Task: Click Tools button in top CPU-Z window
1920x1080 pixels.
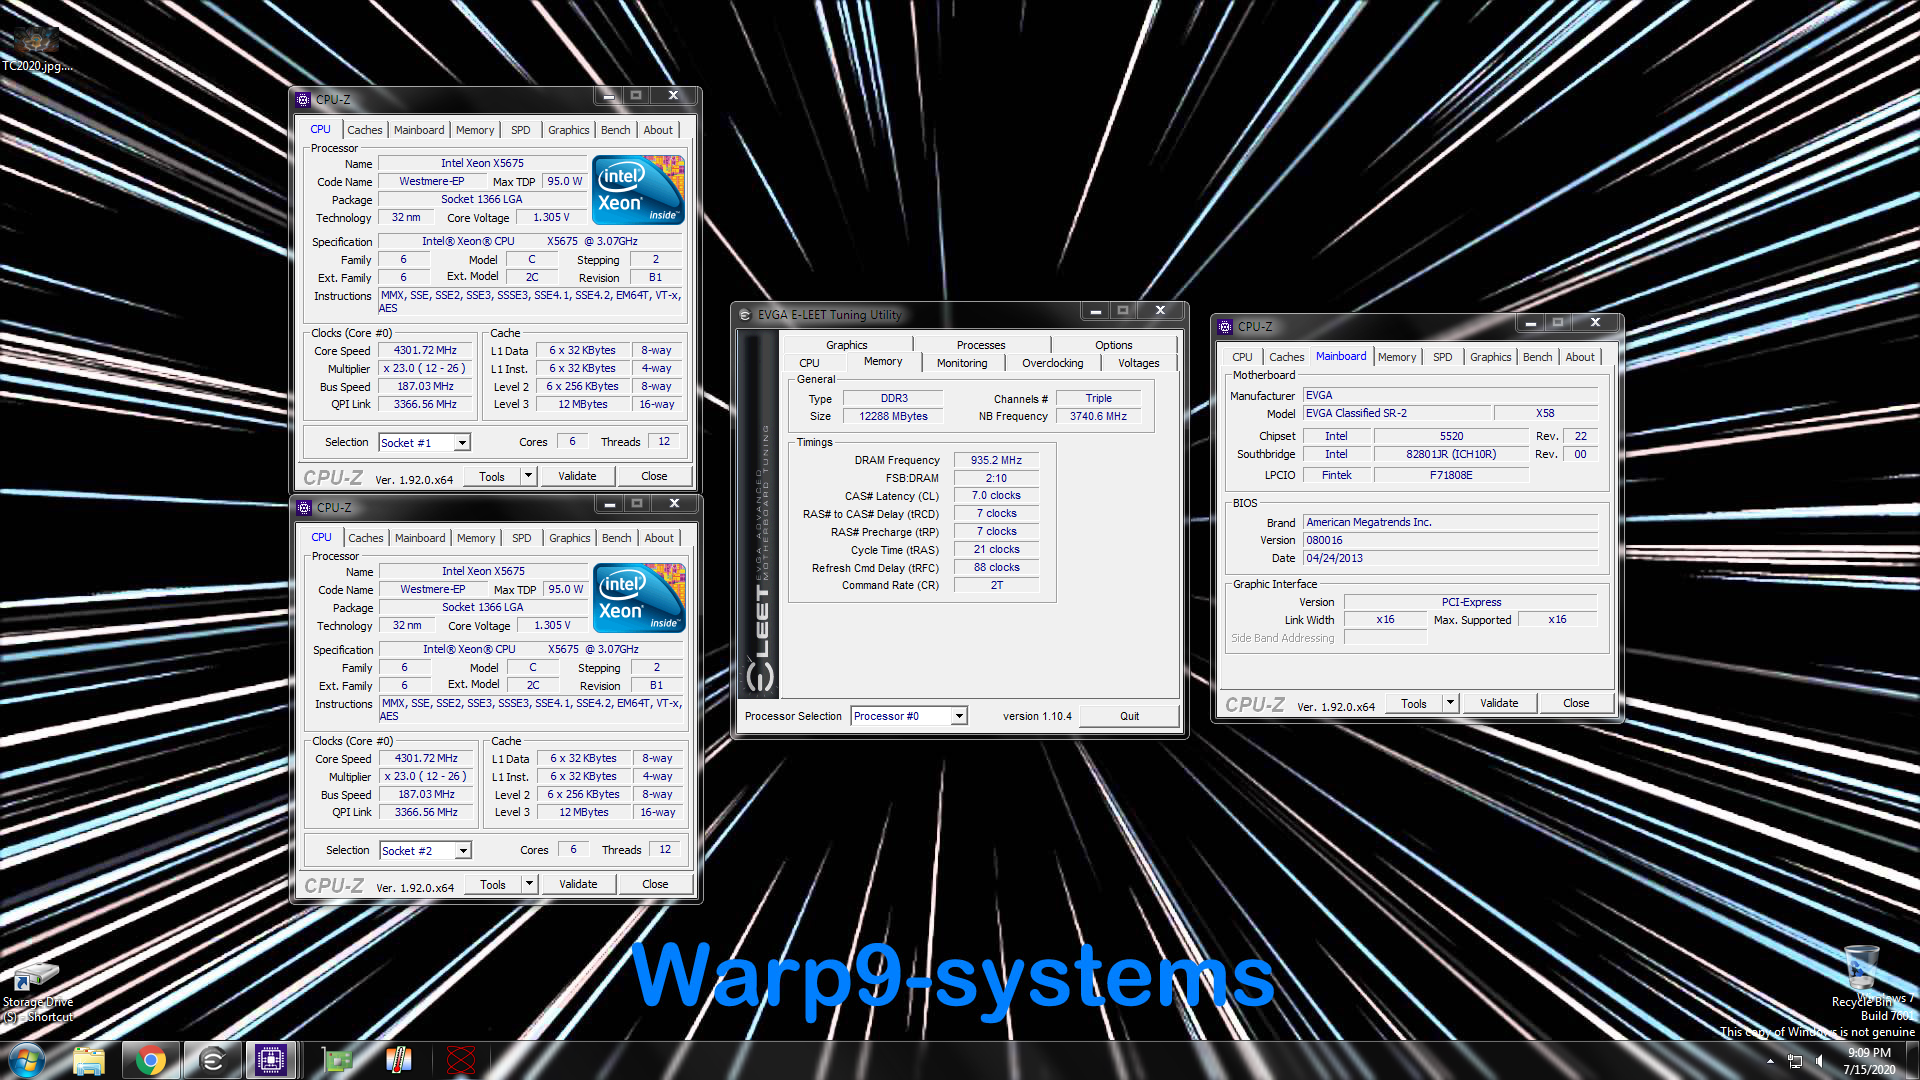Action: pos(492,476)
